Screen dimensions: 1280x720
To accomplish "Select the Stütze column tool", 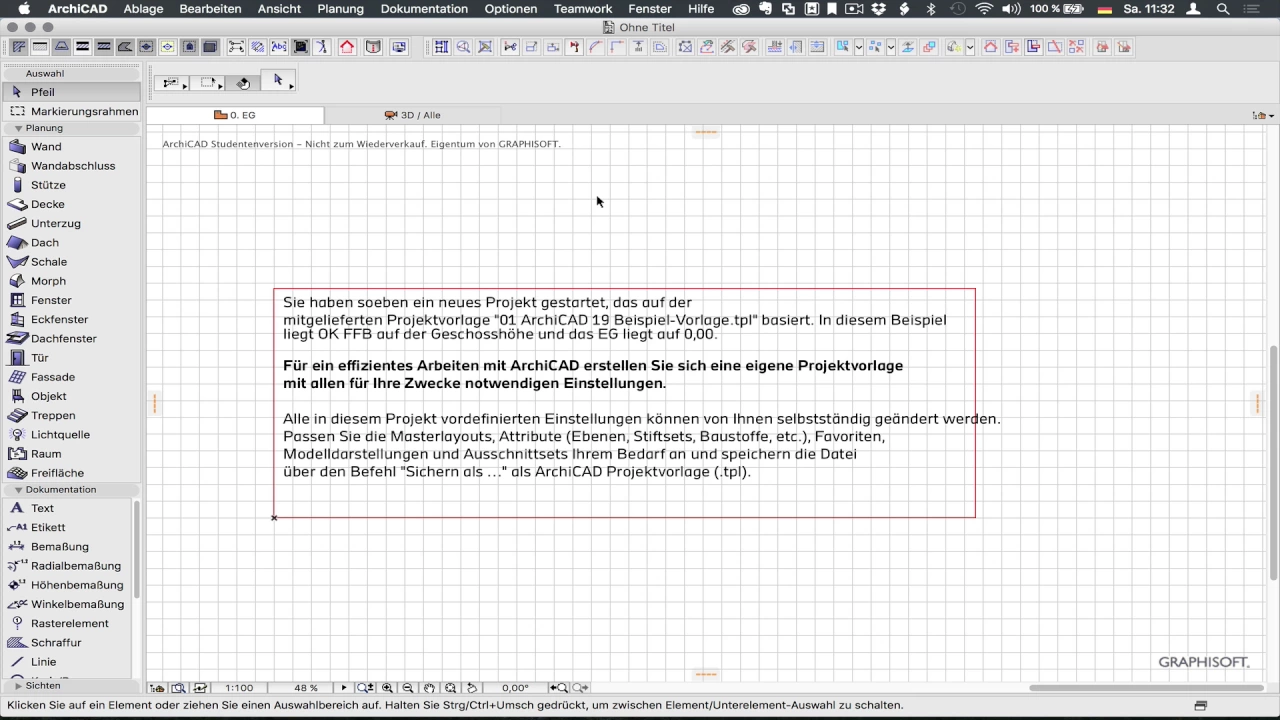I will pyautogui.click(x=70, y=185).
